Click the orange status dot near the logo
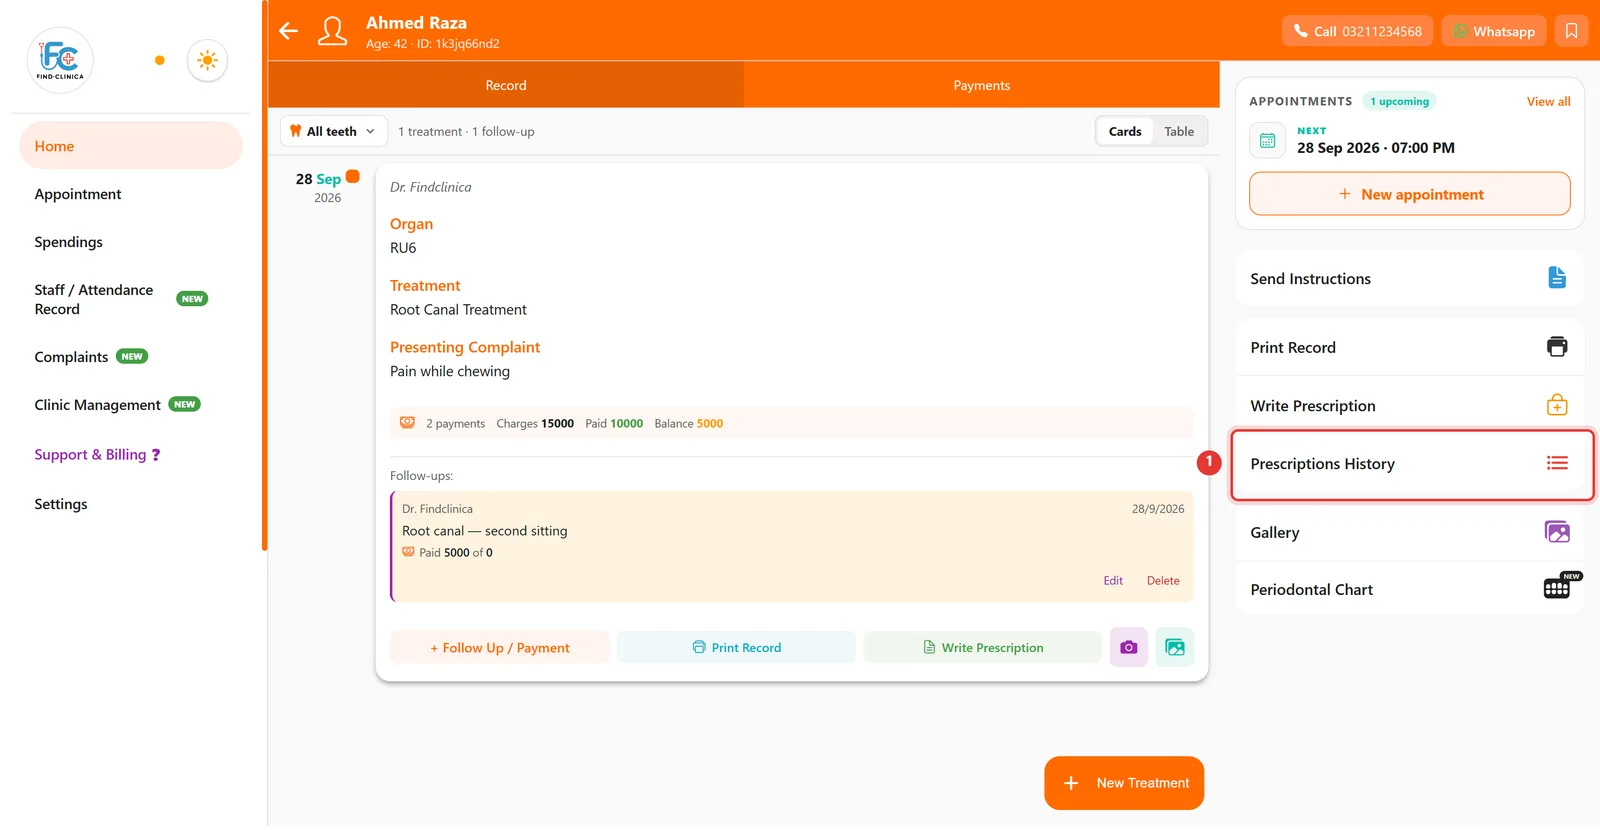The width and height of the screenshot is (1600, 830). coord(160,60)
